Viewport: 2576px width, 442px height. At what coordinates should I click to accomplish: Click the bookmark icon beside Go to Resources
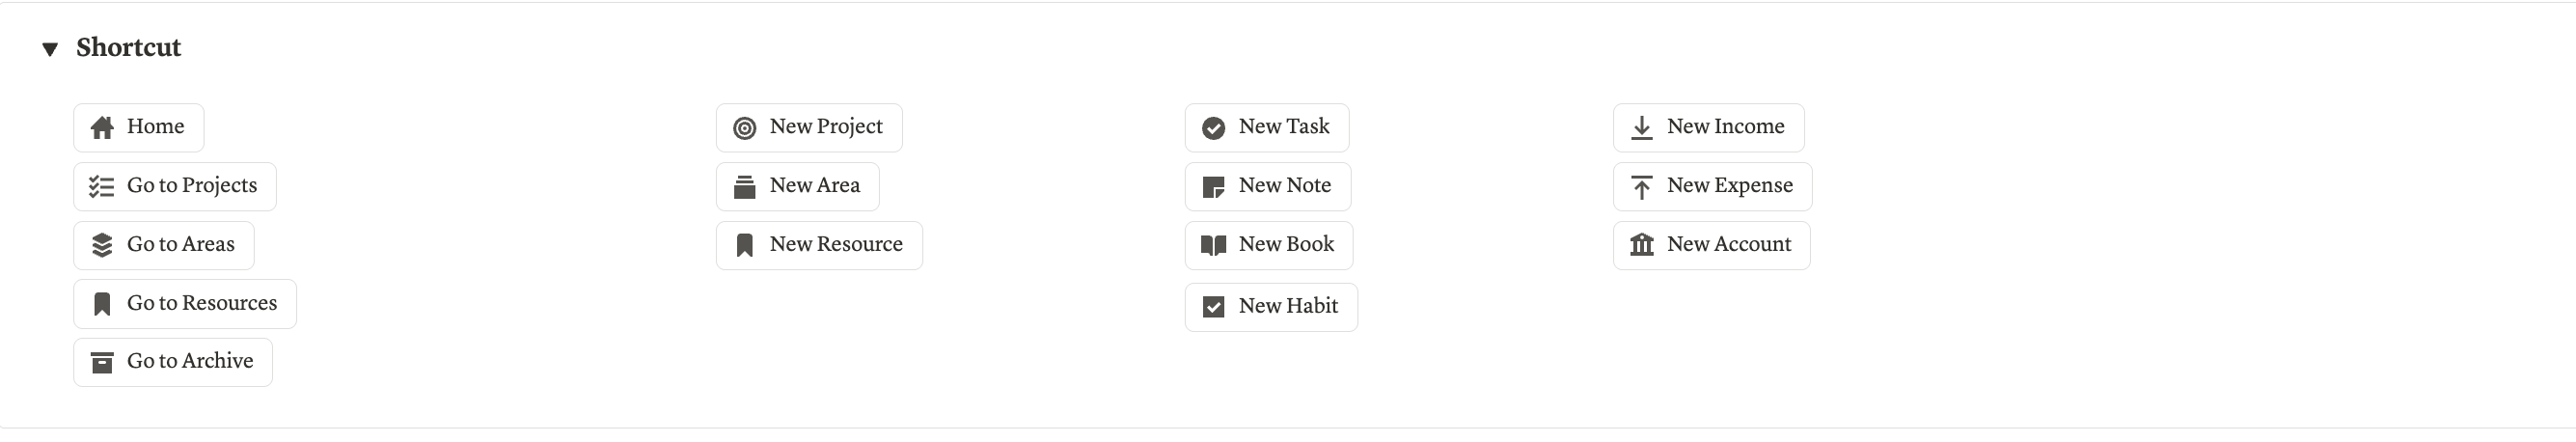(102, 304)
